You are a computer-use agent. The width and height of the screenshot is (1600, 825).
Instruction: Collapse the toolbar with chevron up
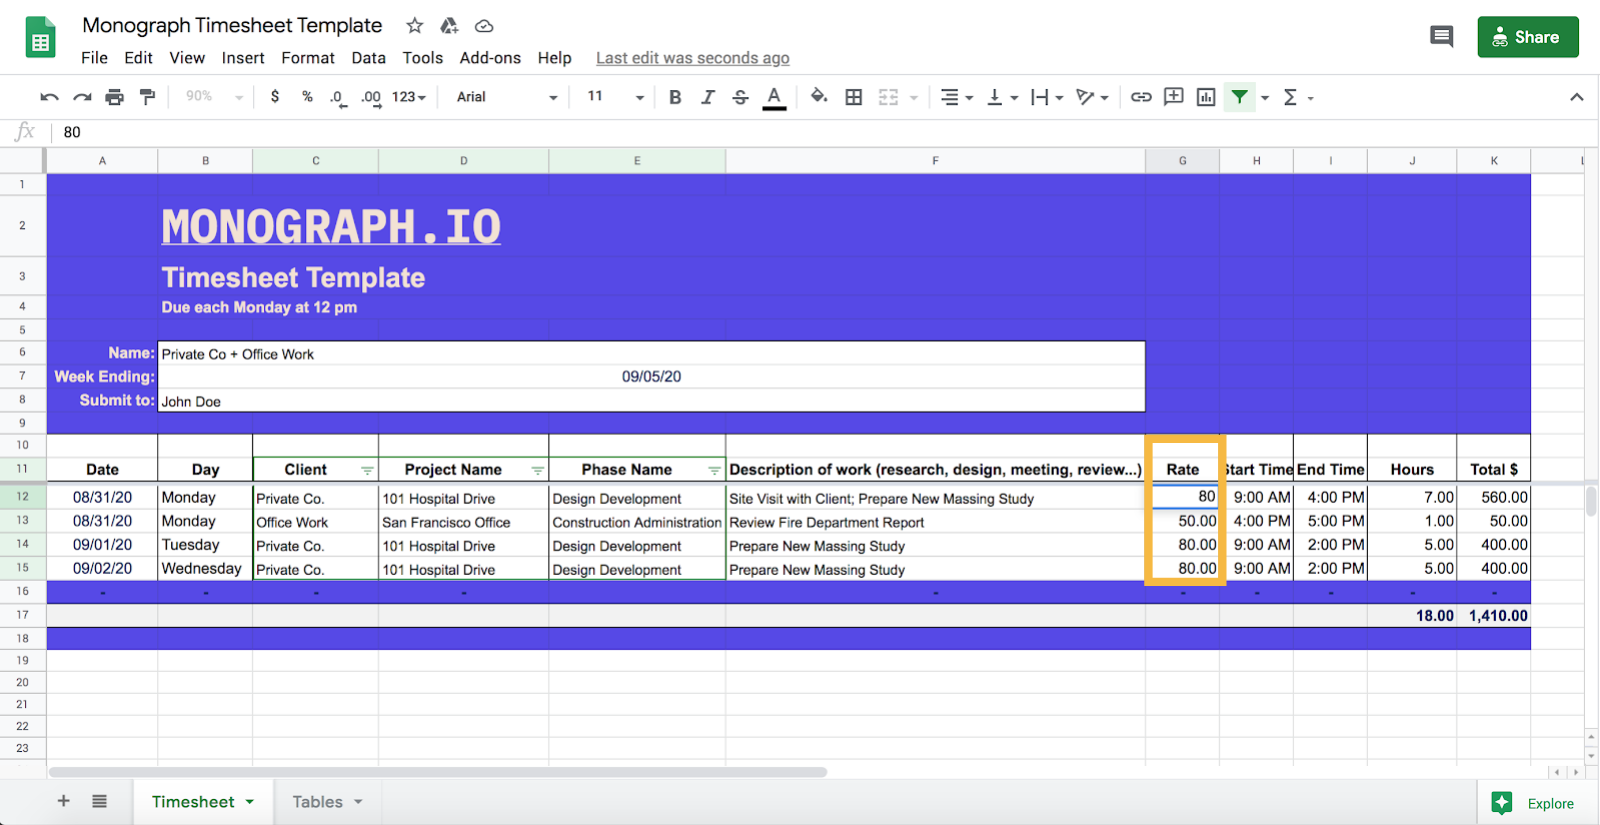1576,97
